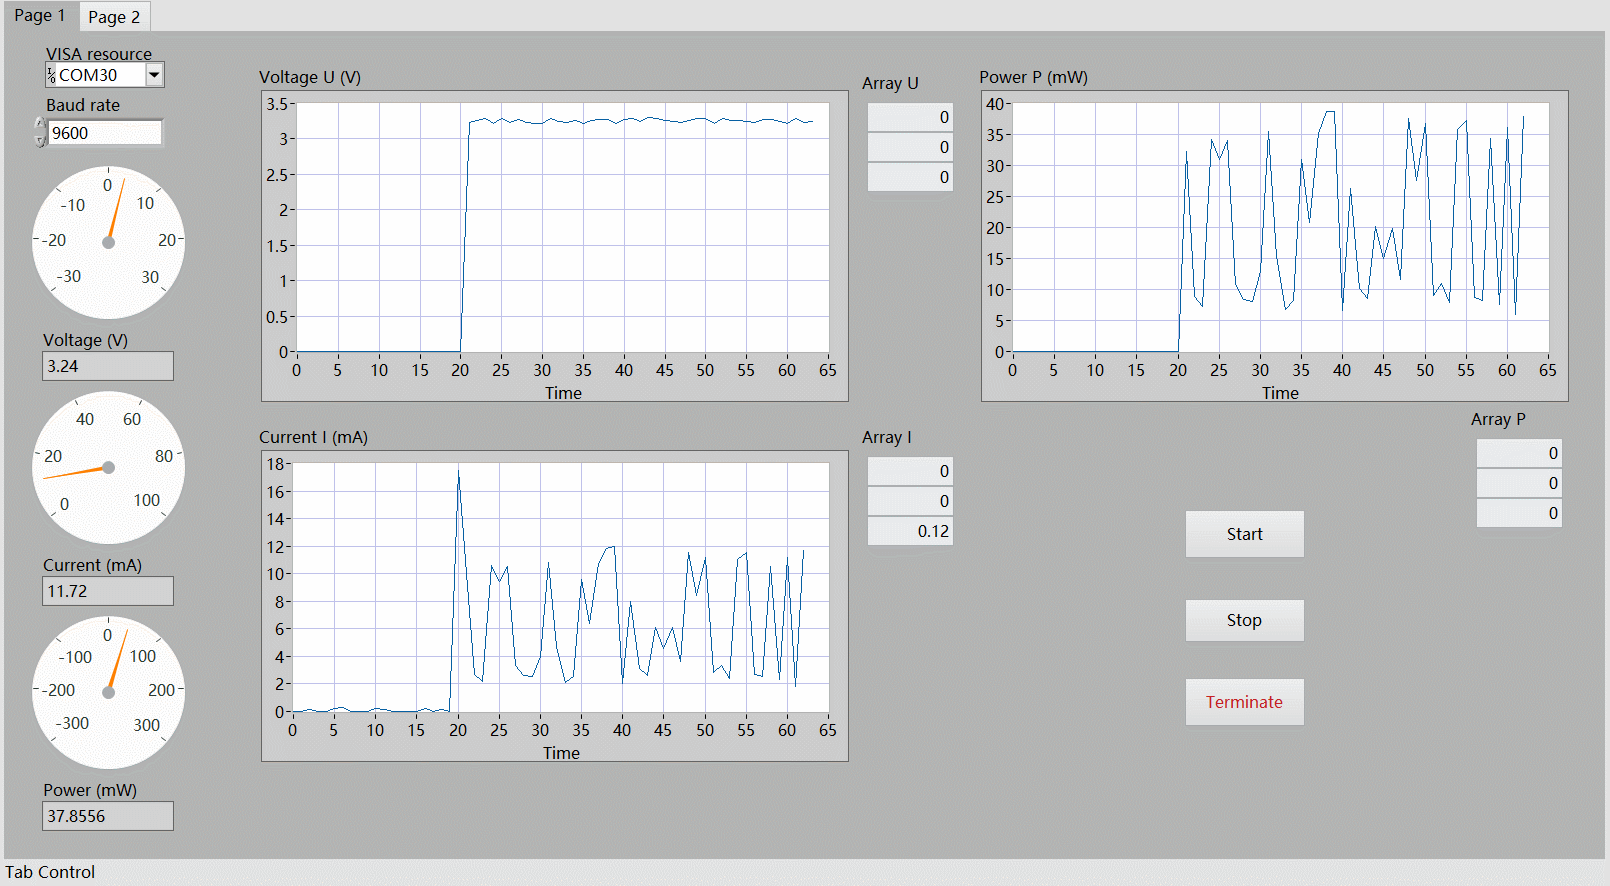Click the last Array P element
Screen dimensions: 1610x886
1519,513
